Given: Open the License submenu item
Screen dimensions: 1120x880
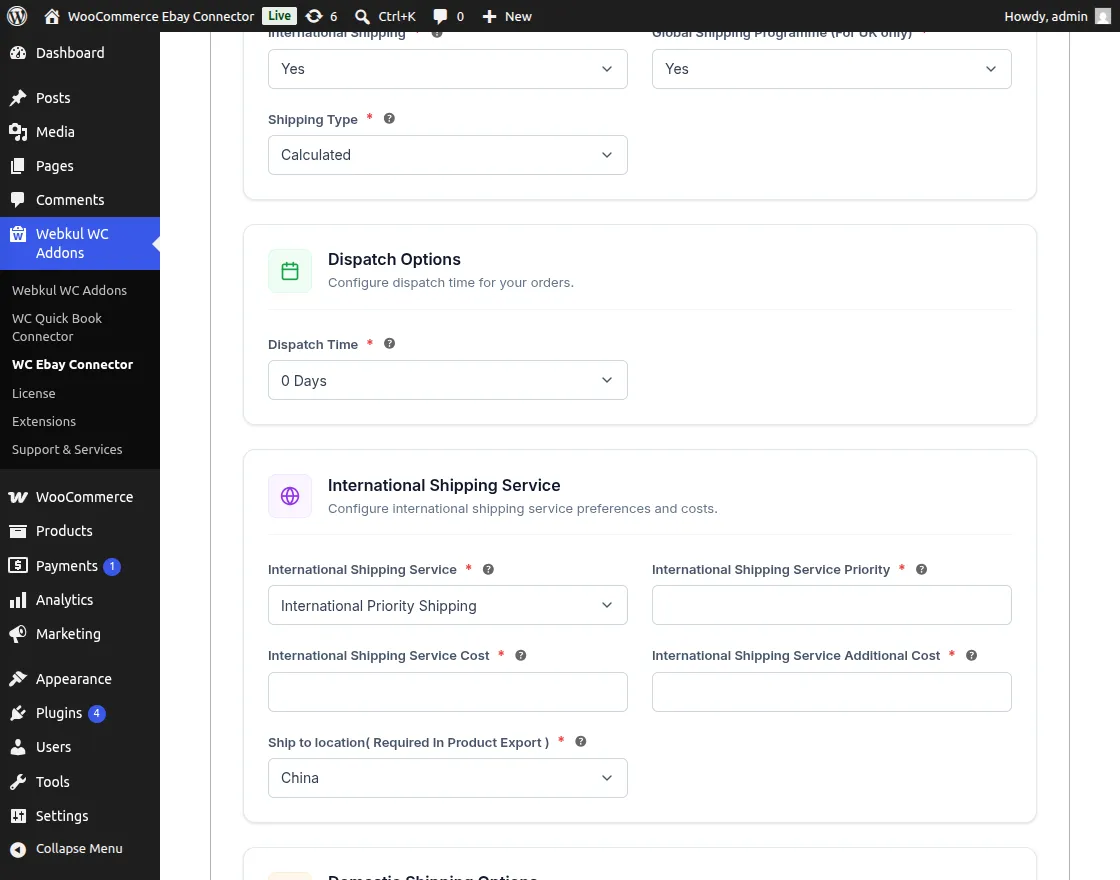Looking at the screenshot, I should coord(34,393).
